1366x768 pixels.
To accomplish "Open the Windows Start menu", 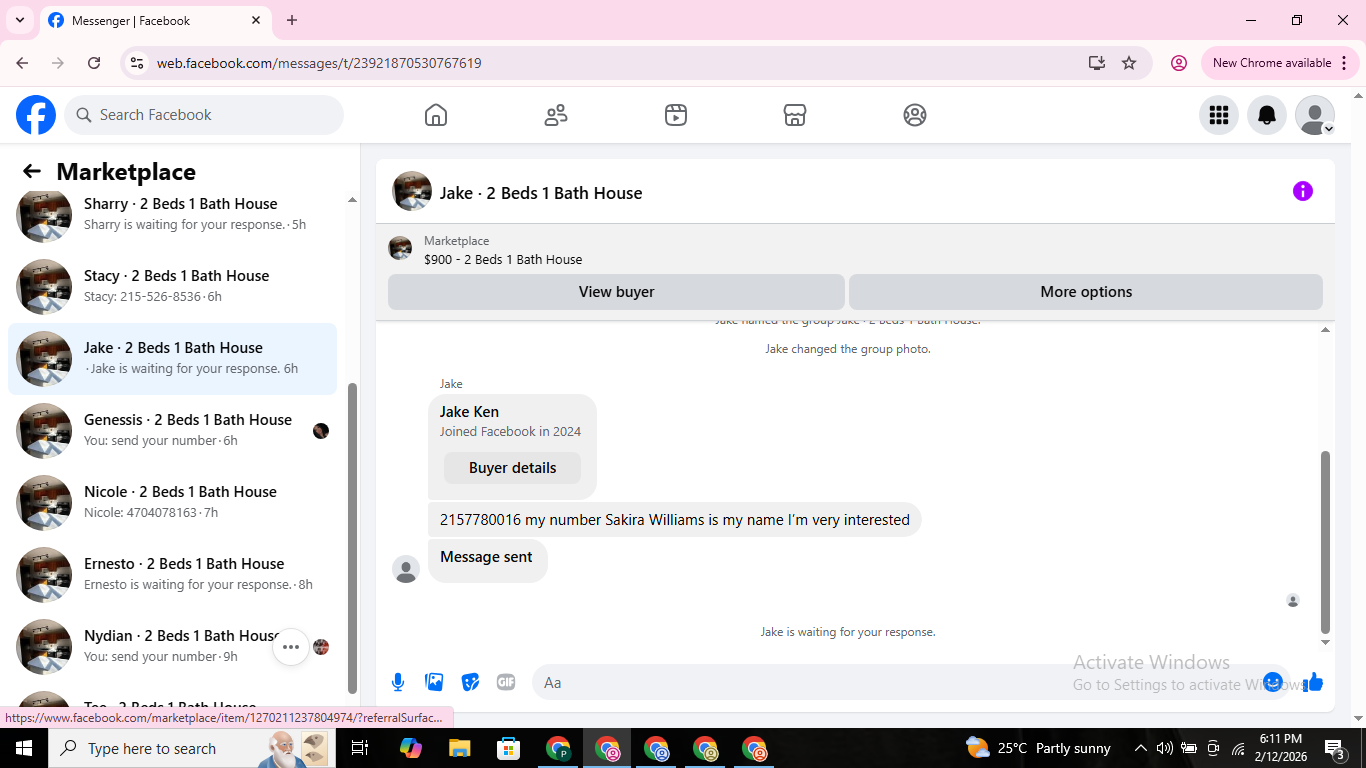I will (24, 748).
